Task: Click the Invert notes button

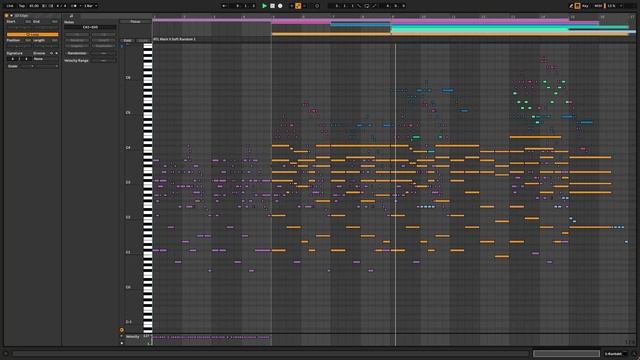Action: click(x=103, y=40)
